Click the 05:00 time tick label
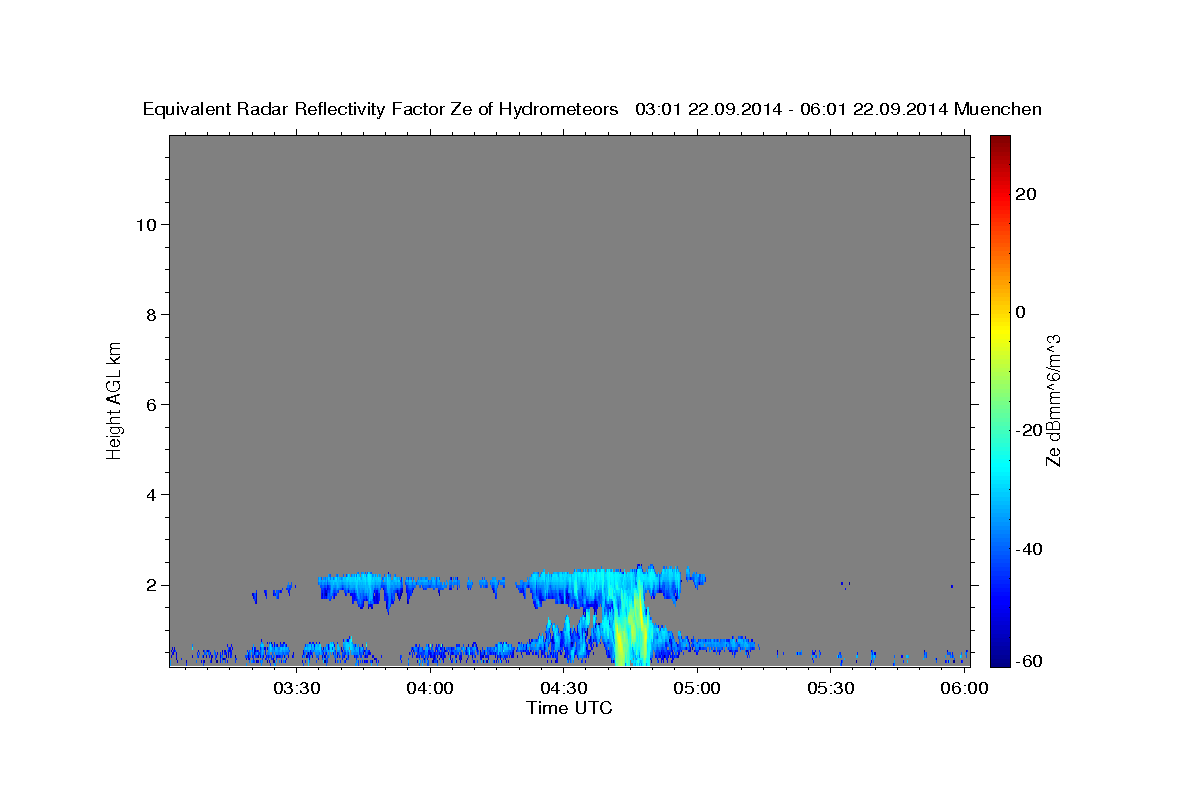This screenshot has height=800, width=1200. click(698, 688)
